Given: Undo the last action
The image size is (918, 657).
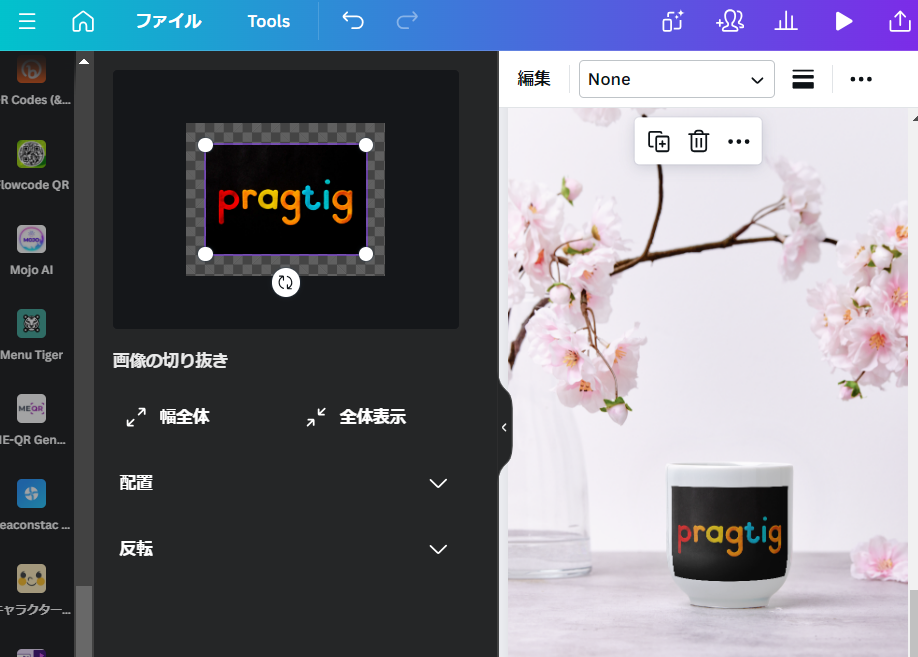Looking at the screenshot, I should click(x=353, y=21).
